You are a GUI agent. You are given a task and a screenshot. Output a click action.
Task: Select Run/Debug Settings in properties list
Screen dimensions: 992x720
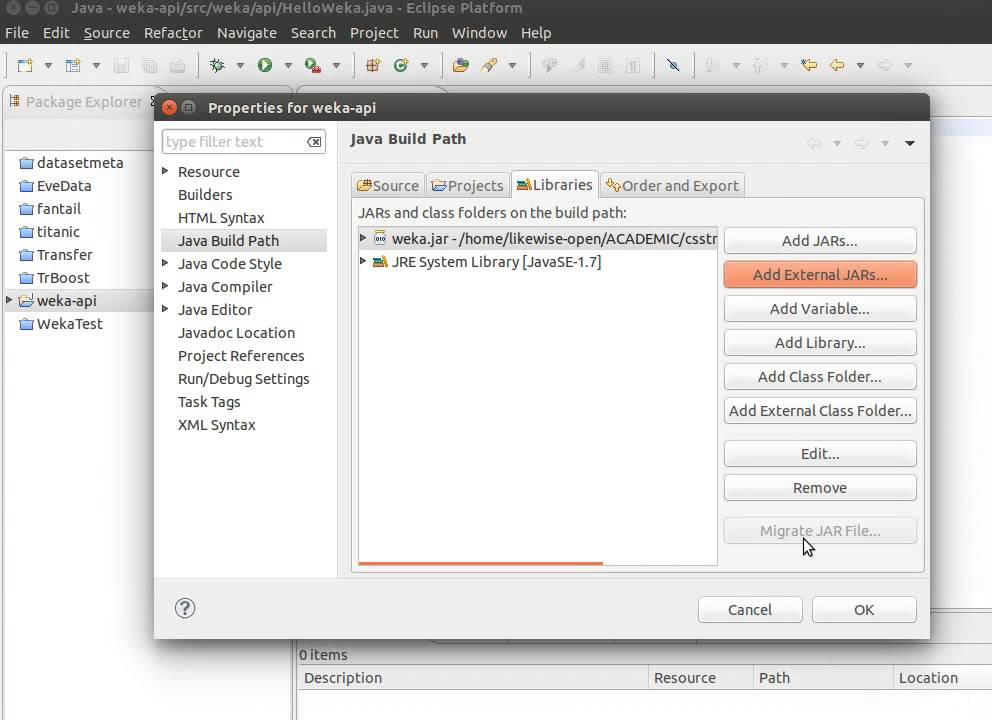coord(244,379)
